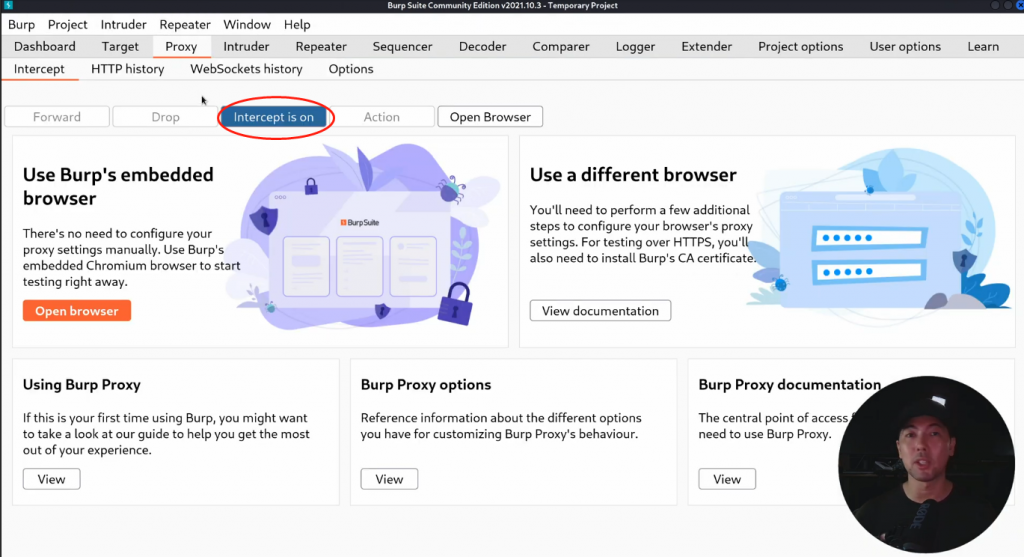Viewport: 1024px width, 557px height.
Task: Click the "Use a different browser" heading
Action: (633, 175)
